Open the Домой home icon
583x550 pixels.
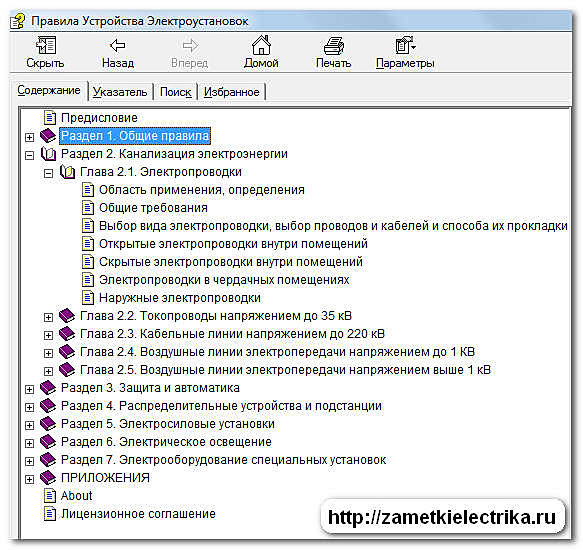click(261, 45)
